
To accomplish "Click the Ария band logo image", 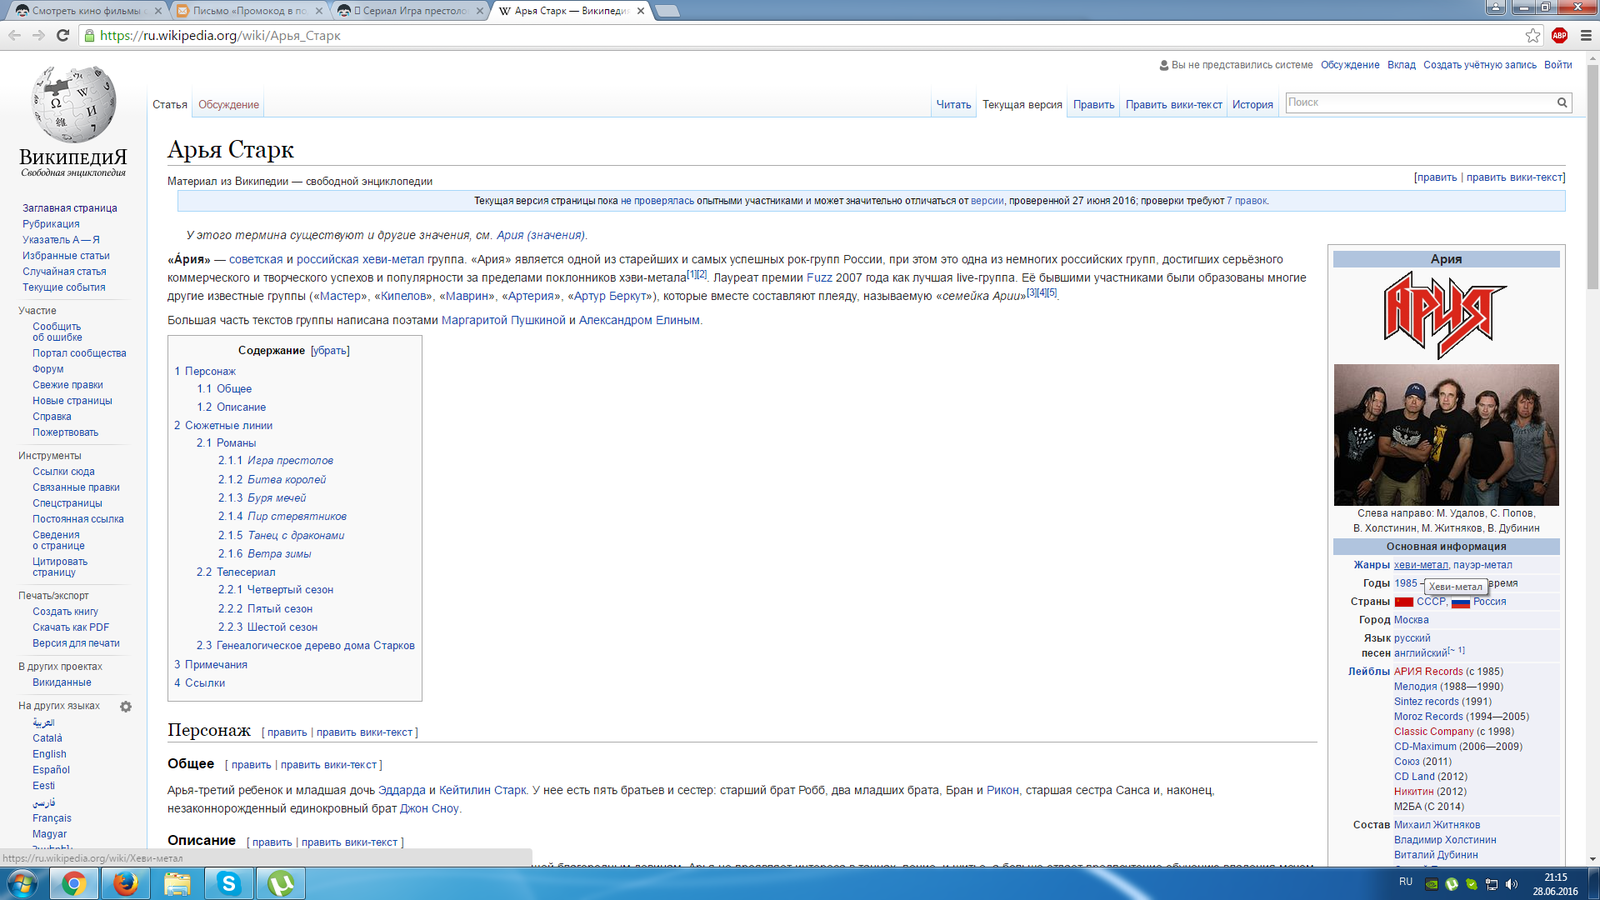I will 1445,314.
